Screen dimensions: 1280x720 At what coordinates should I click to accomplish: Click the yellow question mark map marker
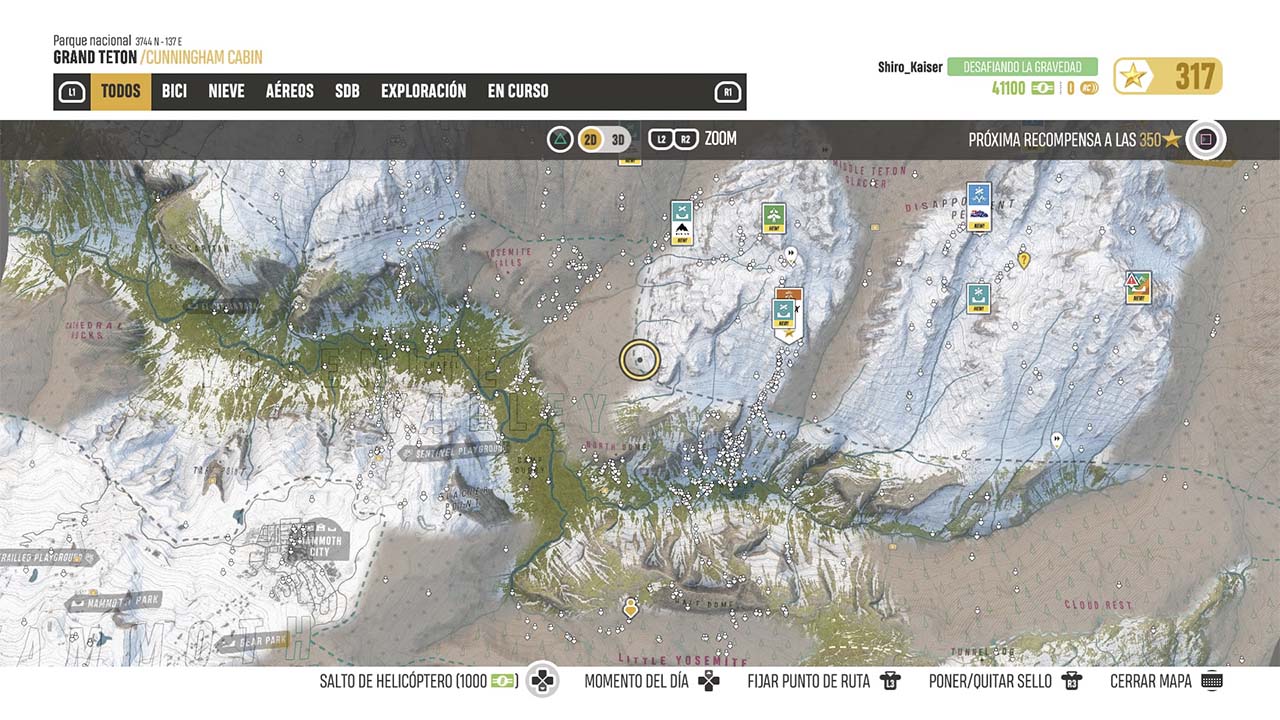click(x=1023, y=261)
